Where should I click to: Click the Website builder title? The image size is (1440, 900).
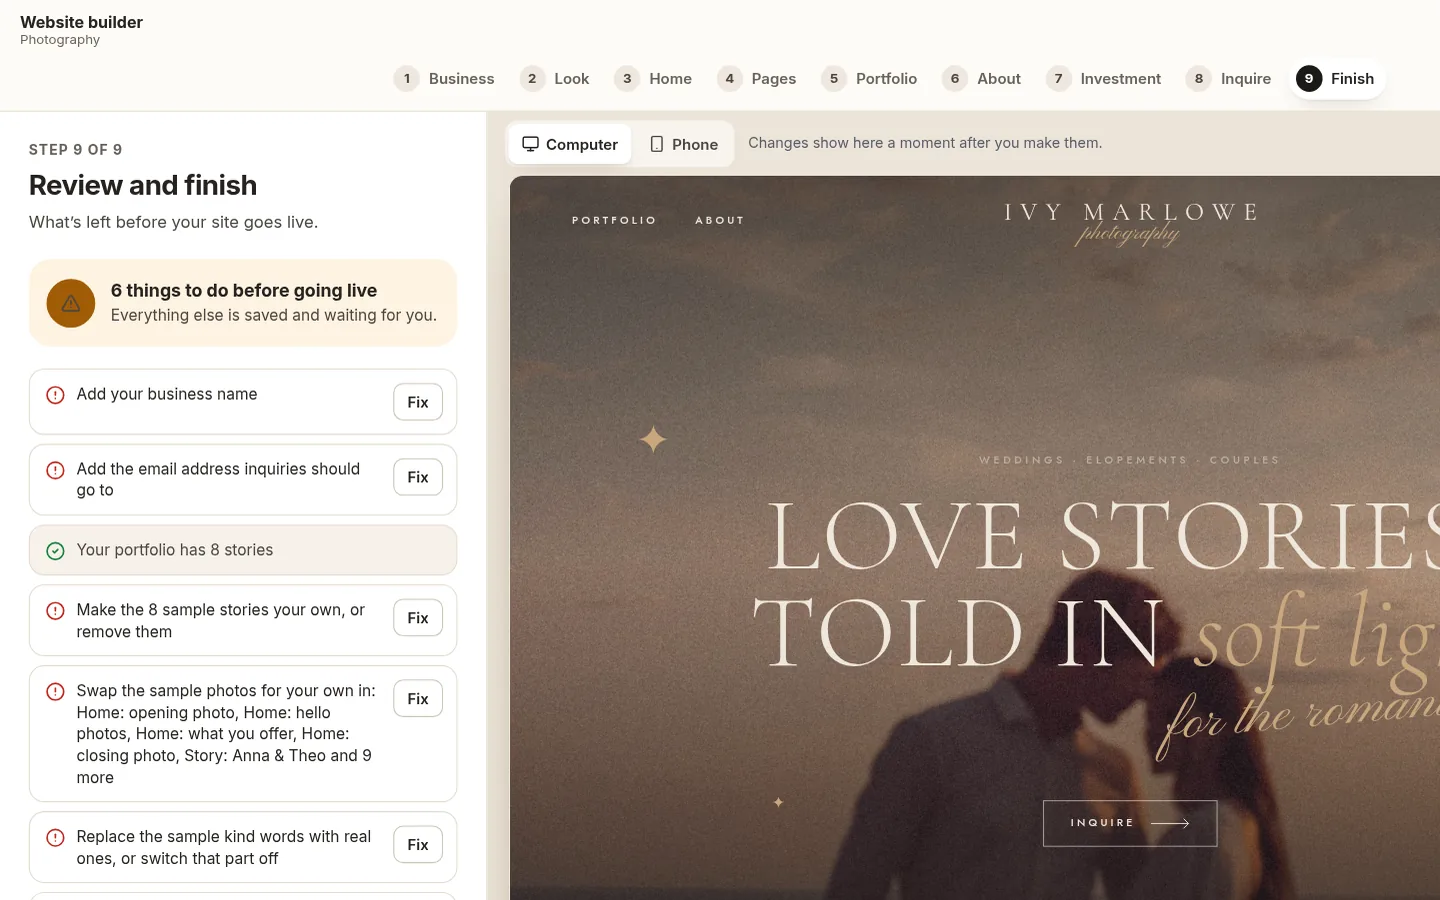81,22
